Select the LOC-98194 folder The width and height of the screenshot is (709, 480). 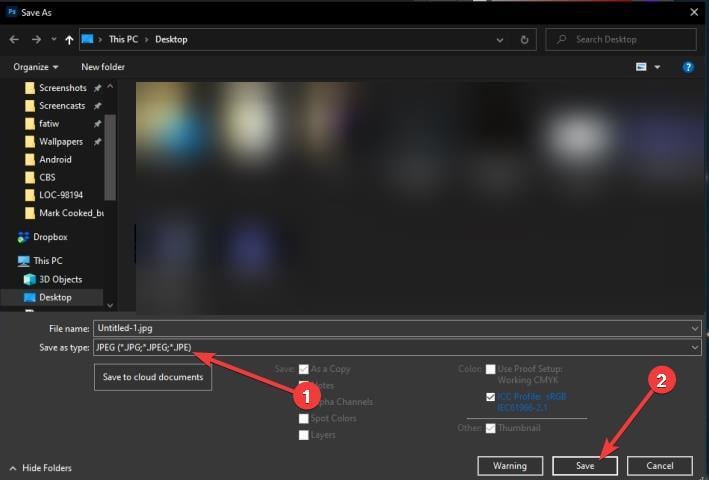point(61,195)
